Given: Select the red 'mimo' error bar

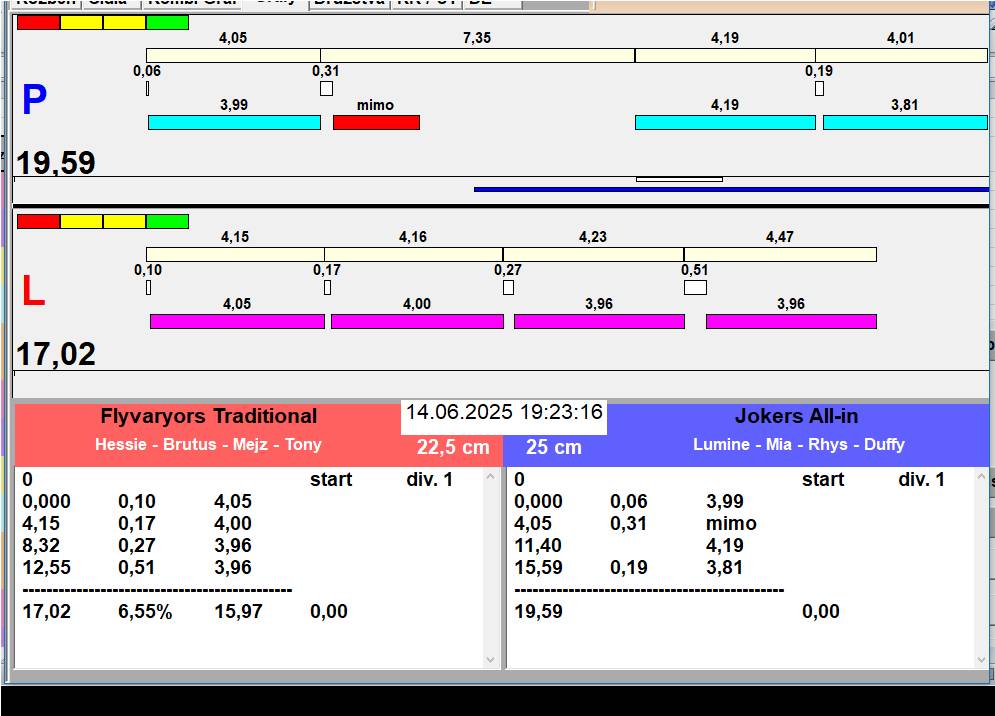Looking at the screenshot, I should point(376,122).
